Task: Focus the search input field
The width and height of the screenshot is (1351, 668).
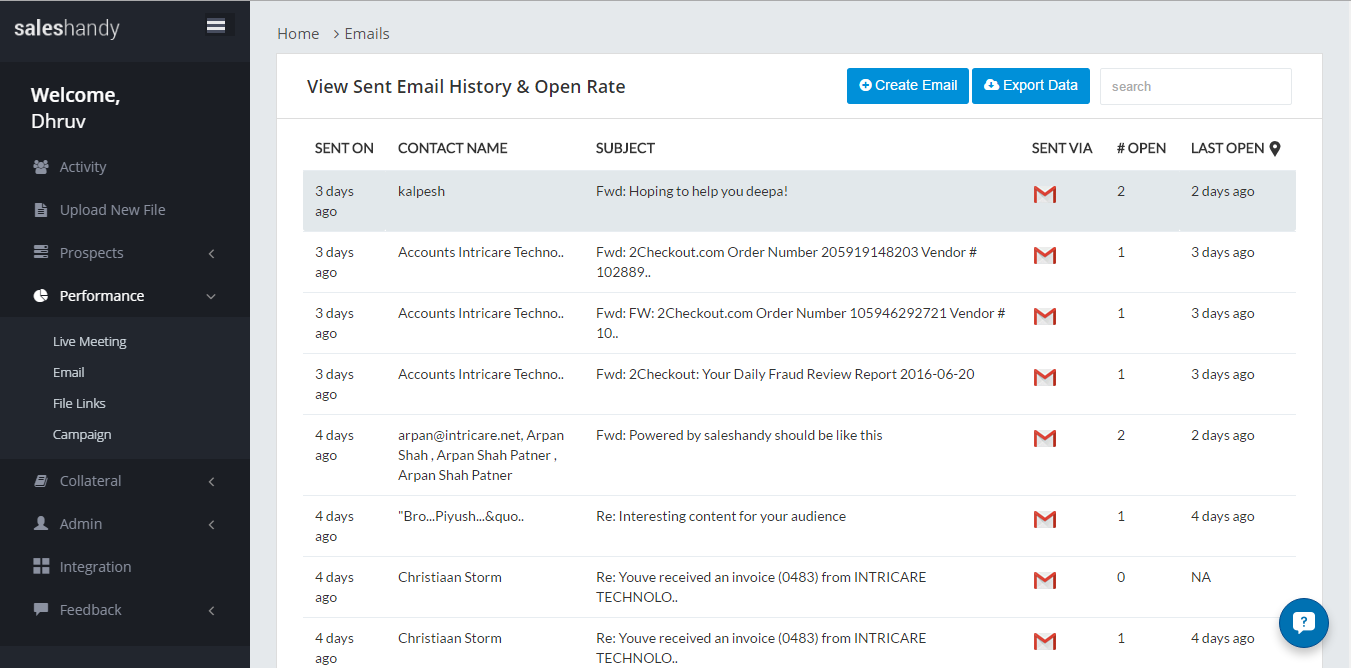Action: (x=1195, y=87)
